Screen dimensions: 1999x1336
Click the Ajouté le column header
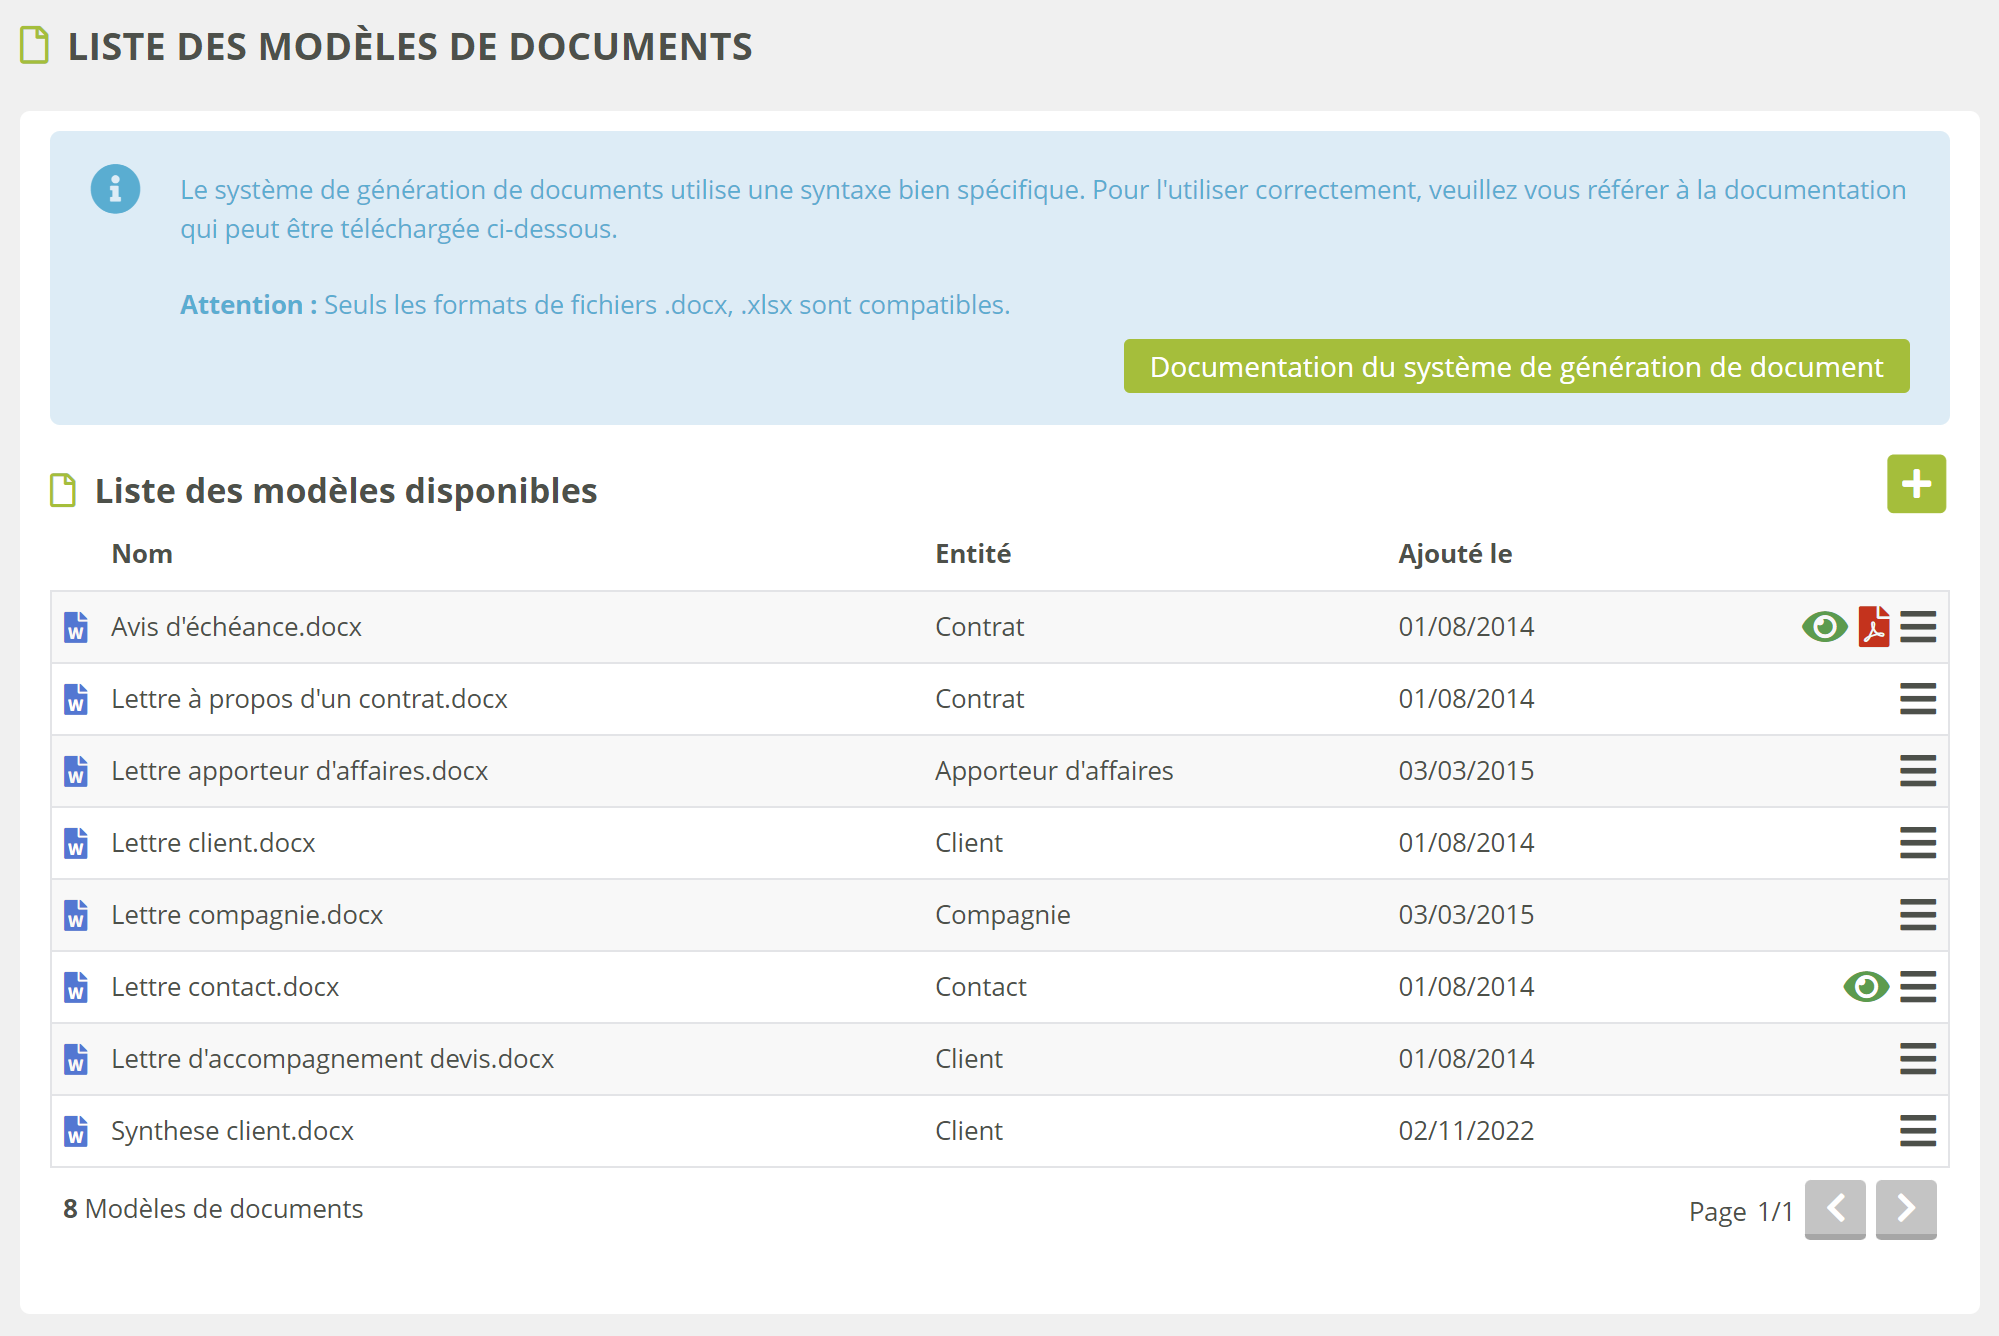point(1454,554)
